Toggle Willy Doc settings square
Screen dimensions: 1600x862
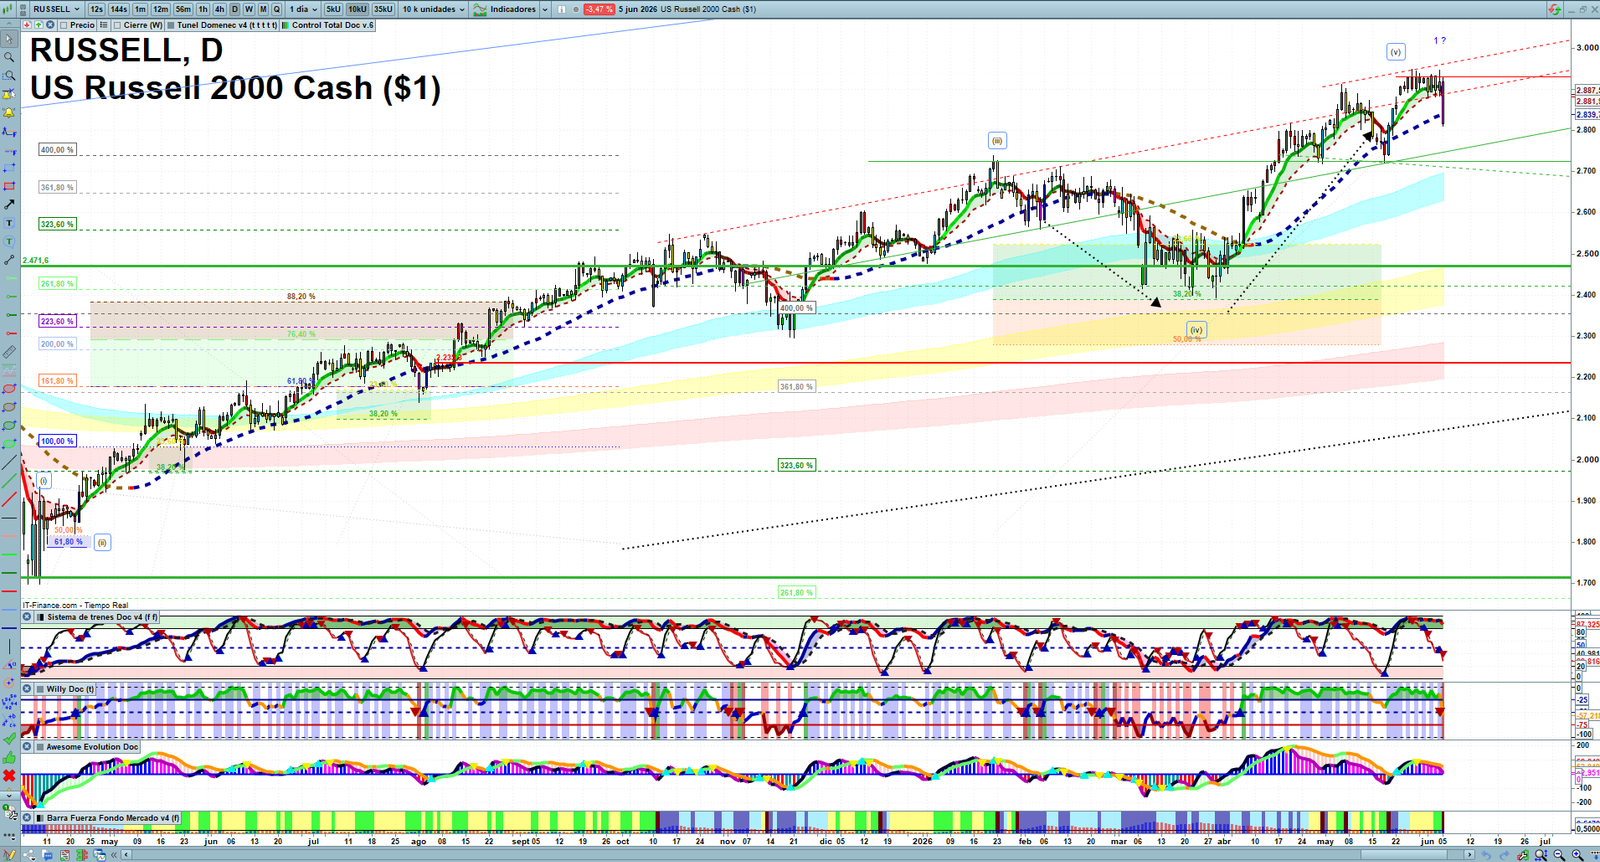(x=40, y=689)
